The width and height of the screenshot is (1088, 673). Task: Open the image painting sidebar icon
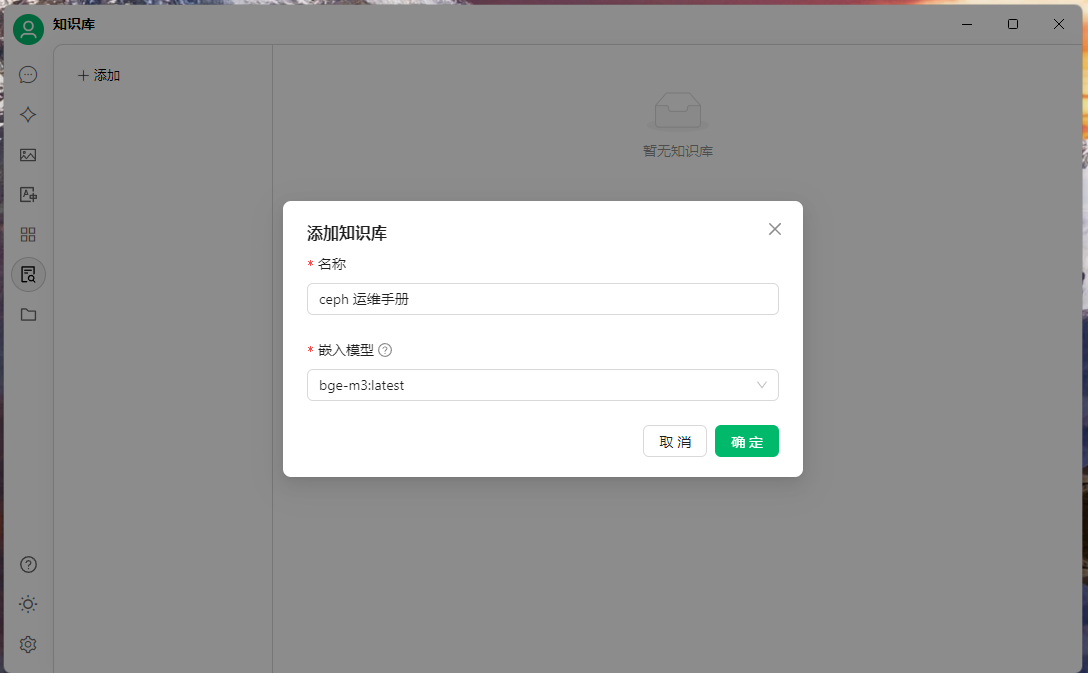pyautogui.click(x=28, y=155)
